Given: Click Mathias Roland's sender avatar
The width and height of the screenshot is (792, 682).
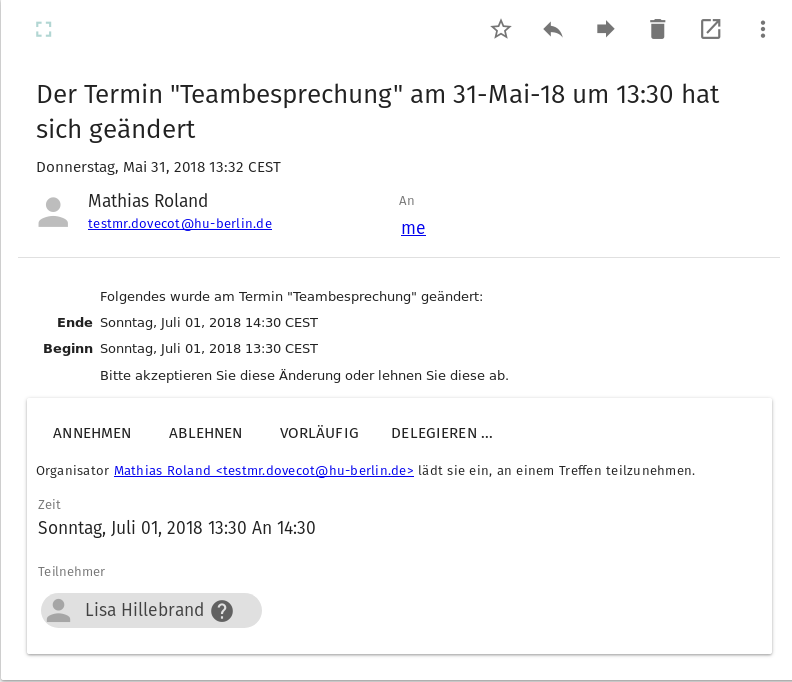Looking at the screenshot, I should tap(53, 212).
